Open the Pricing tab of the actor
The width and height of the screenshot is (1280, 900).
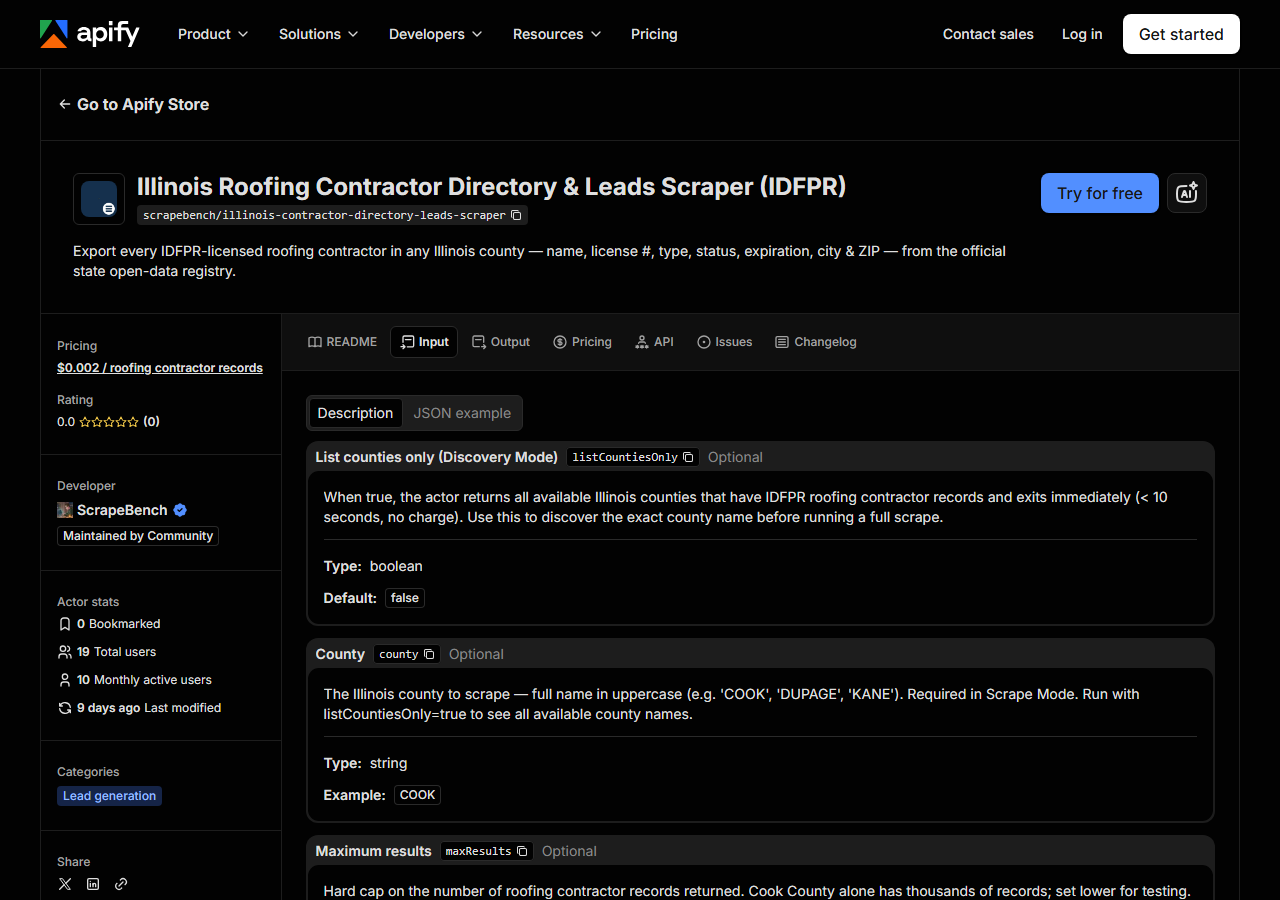[582, 342]
